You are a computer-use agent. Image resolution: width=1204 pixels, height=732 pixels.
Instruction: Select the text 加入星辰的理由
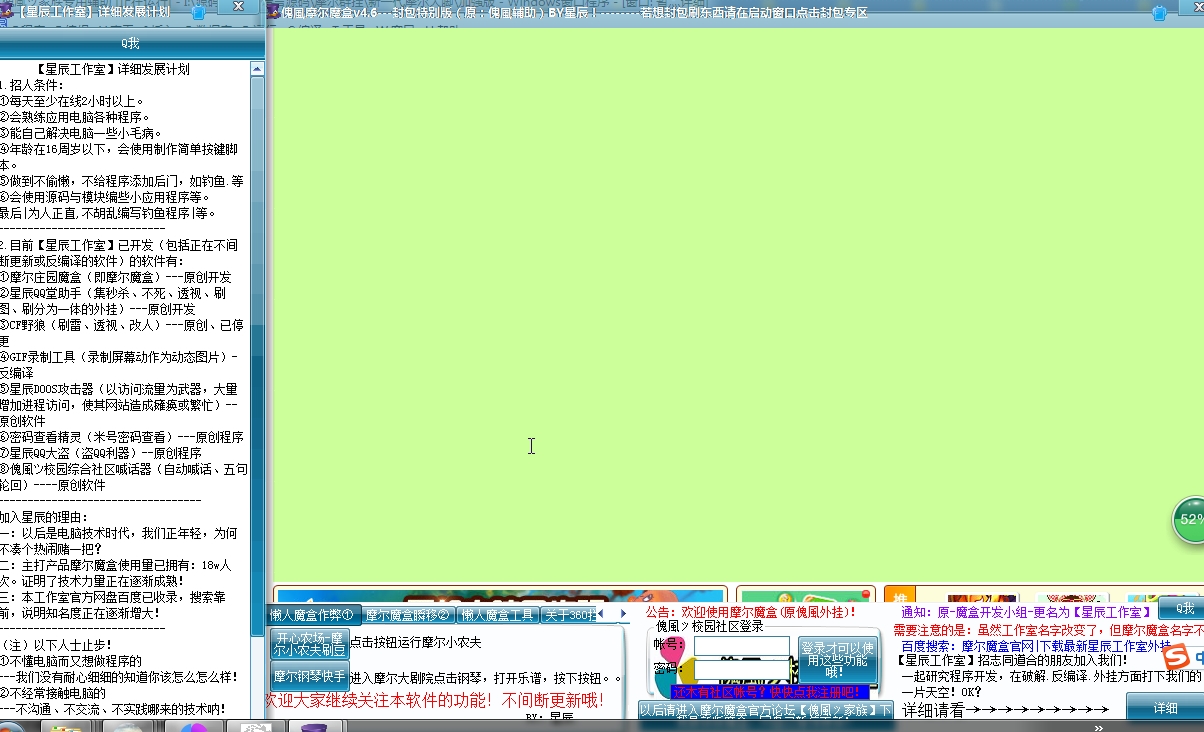coord(46,517)
